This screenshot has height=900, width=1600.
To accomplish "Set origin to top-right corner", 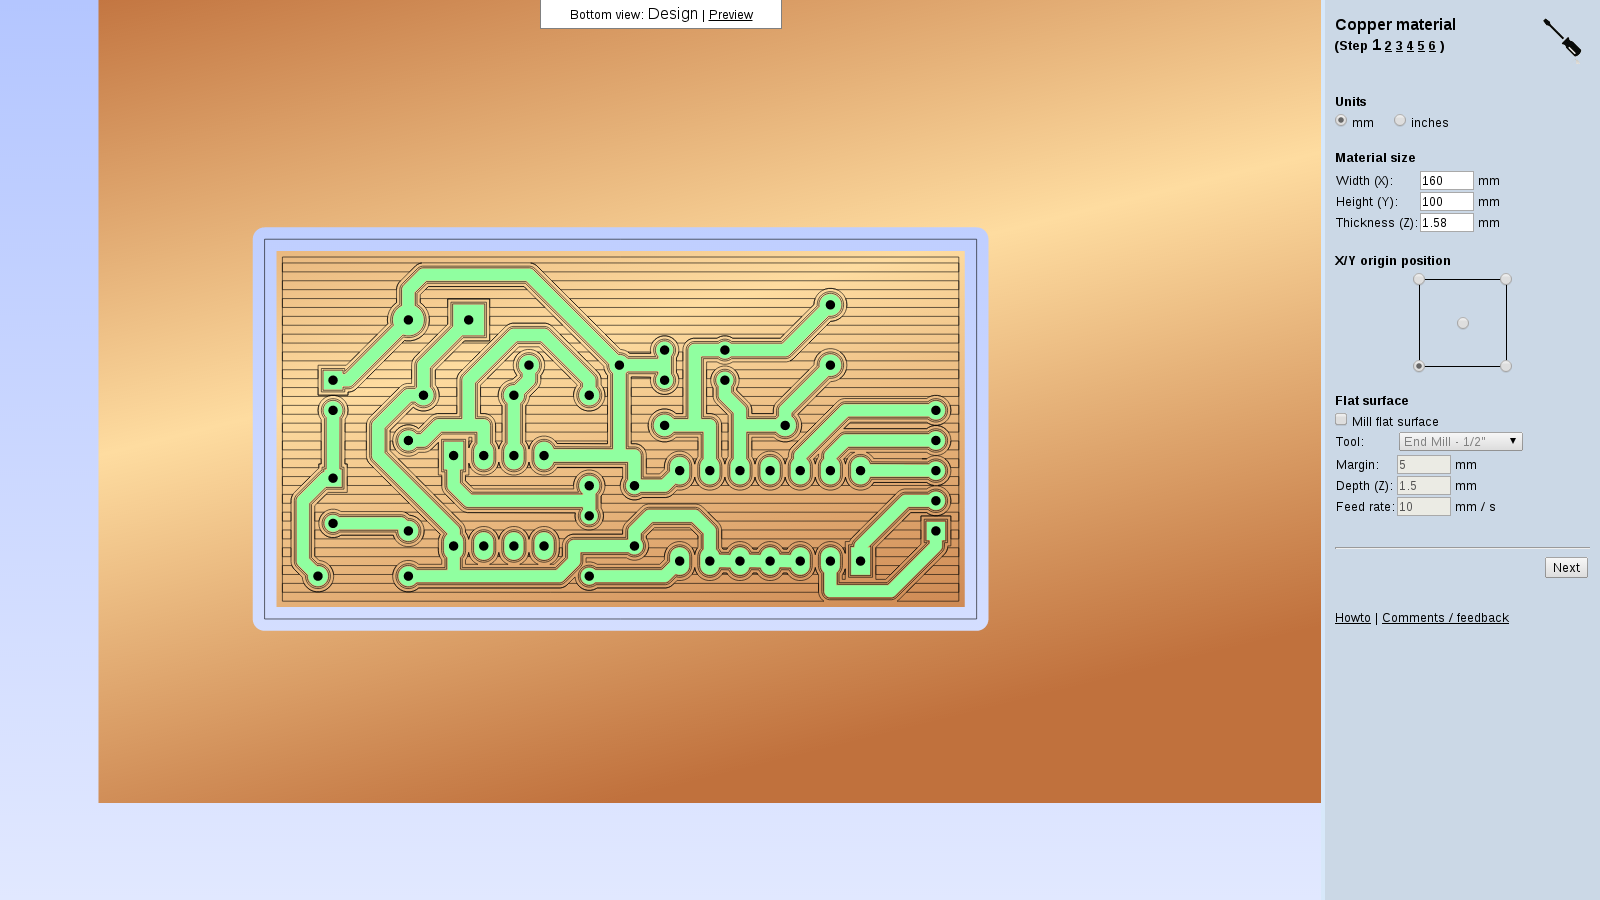I will pos(1506,279).
